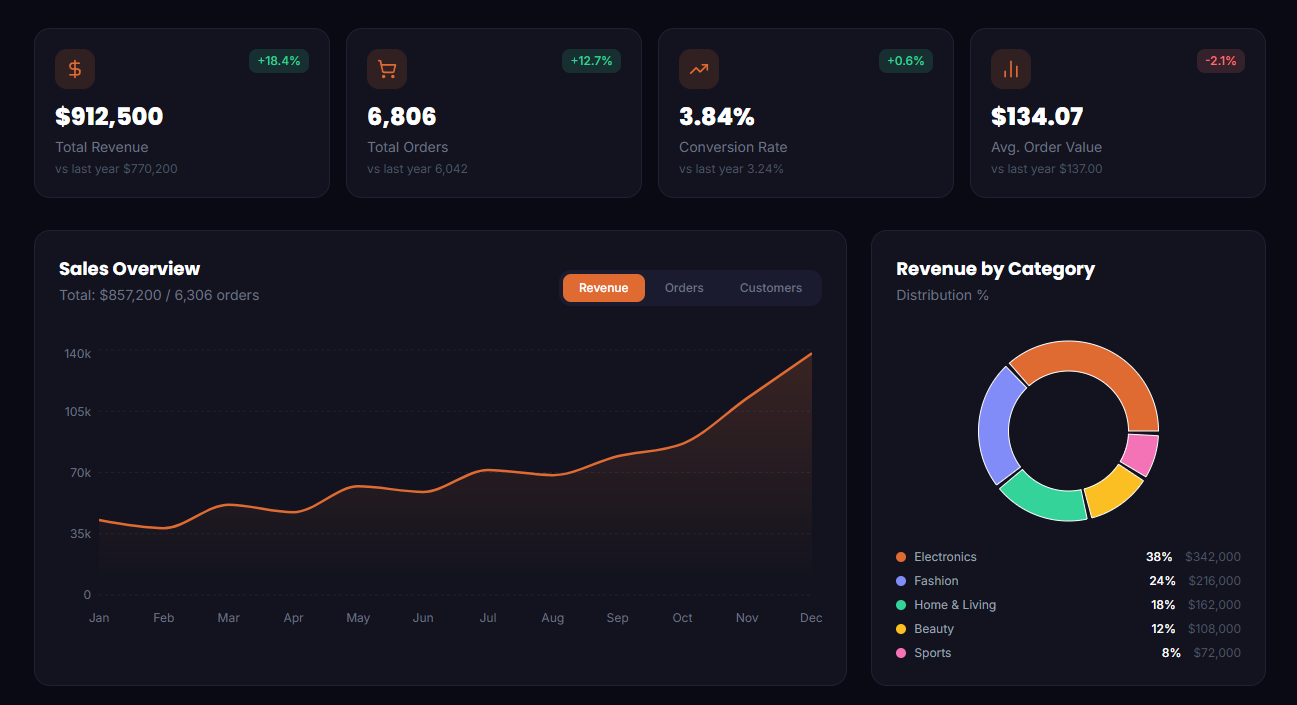Click the 'Total: $857,200 / 6,306 orders' subtitle

159,295
